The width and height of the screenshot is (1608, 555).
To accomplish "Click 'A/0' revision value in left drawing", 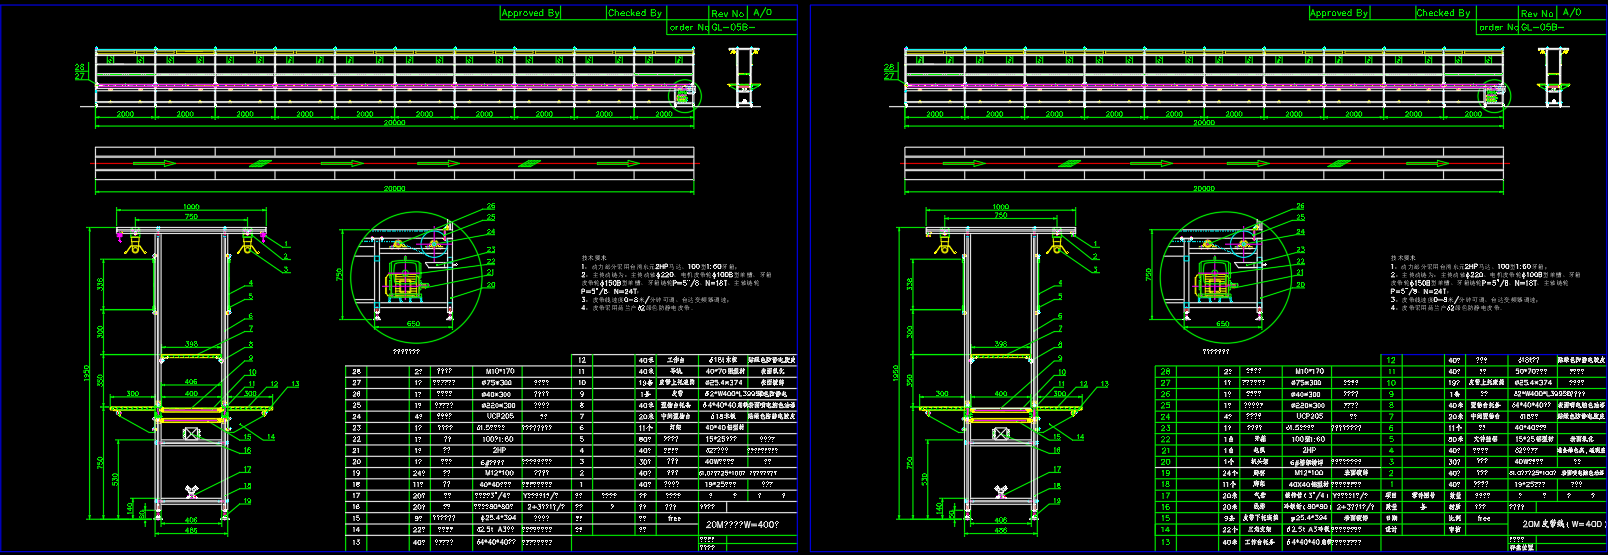I will click(762, 13).
